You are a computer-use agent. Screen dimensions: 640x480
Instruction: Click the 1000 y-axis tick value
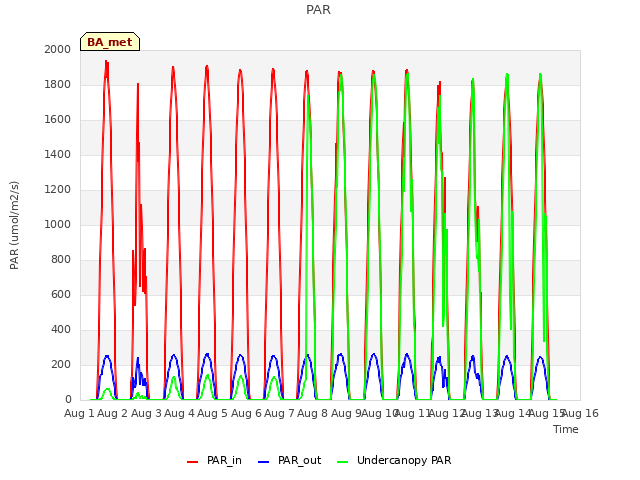point(58,224)
